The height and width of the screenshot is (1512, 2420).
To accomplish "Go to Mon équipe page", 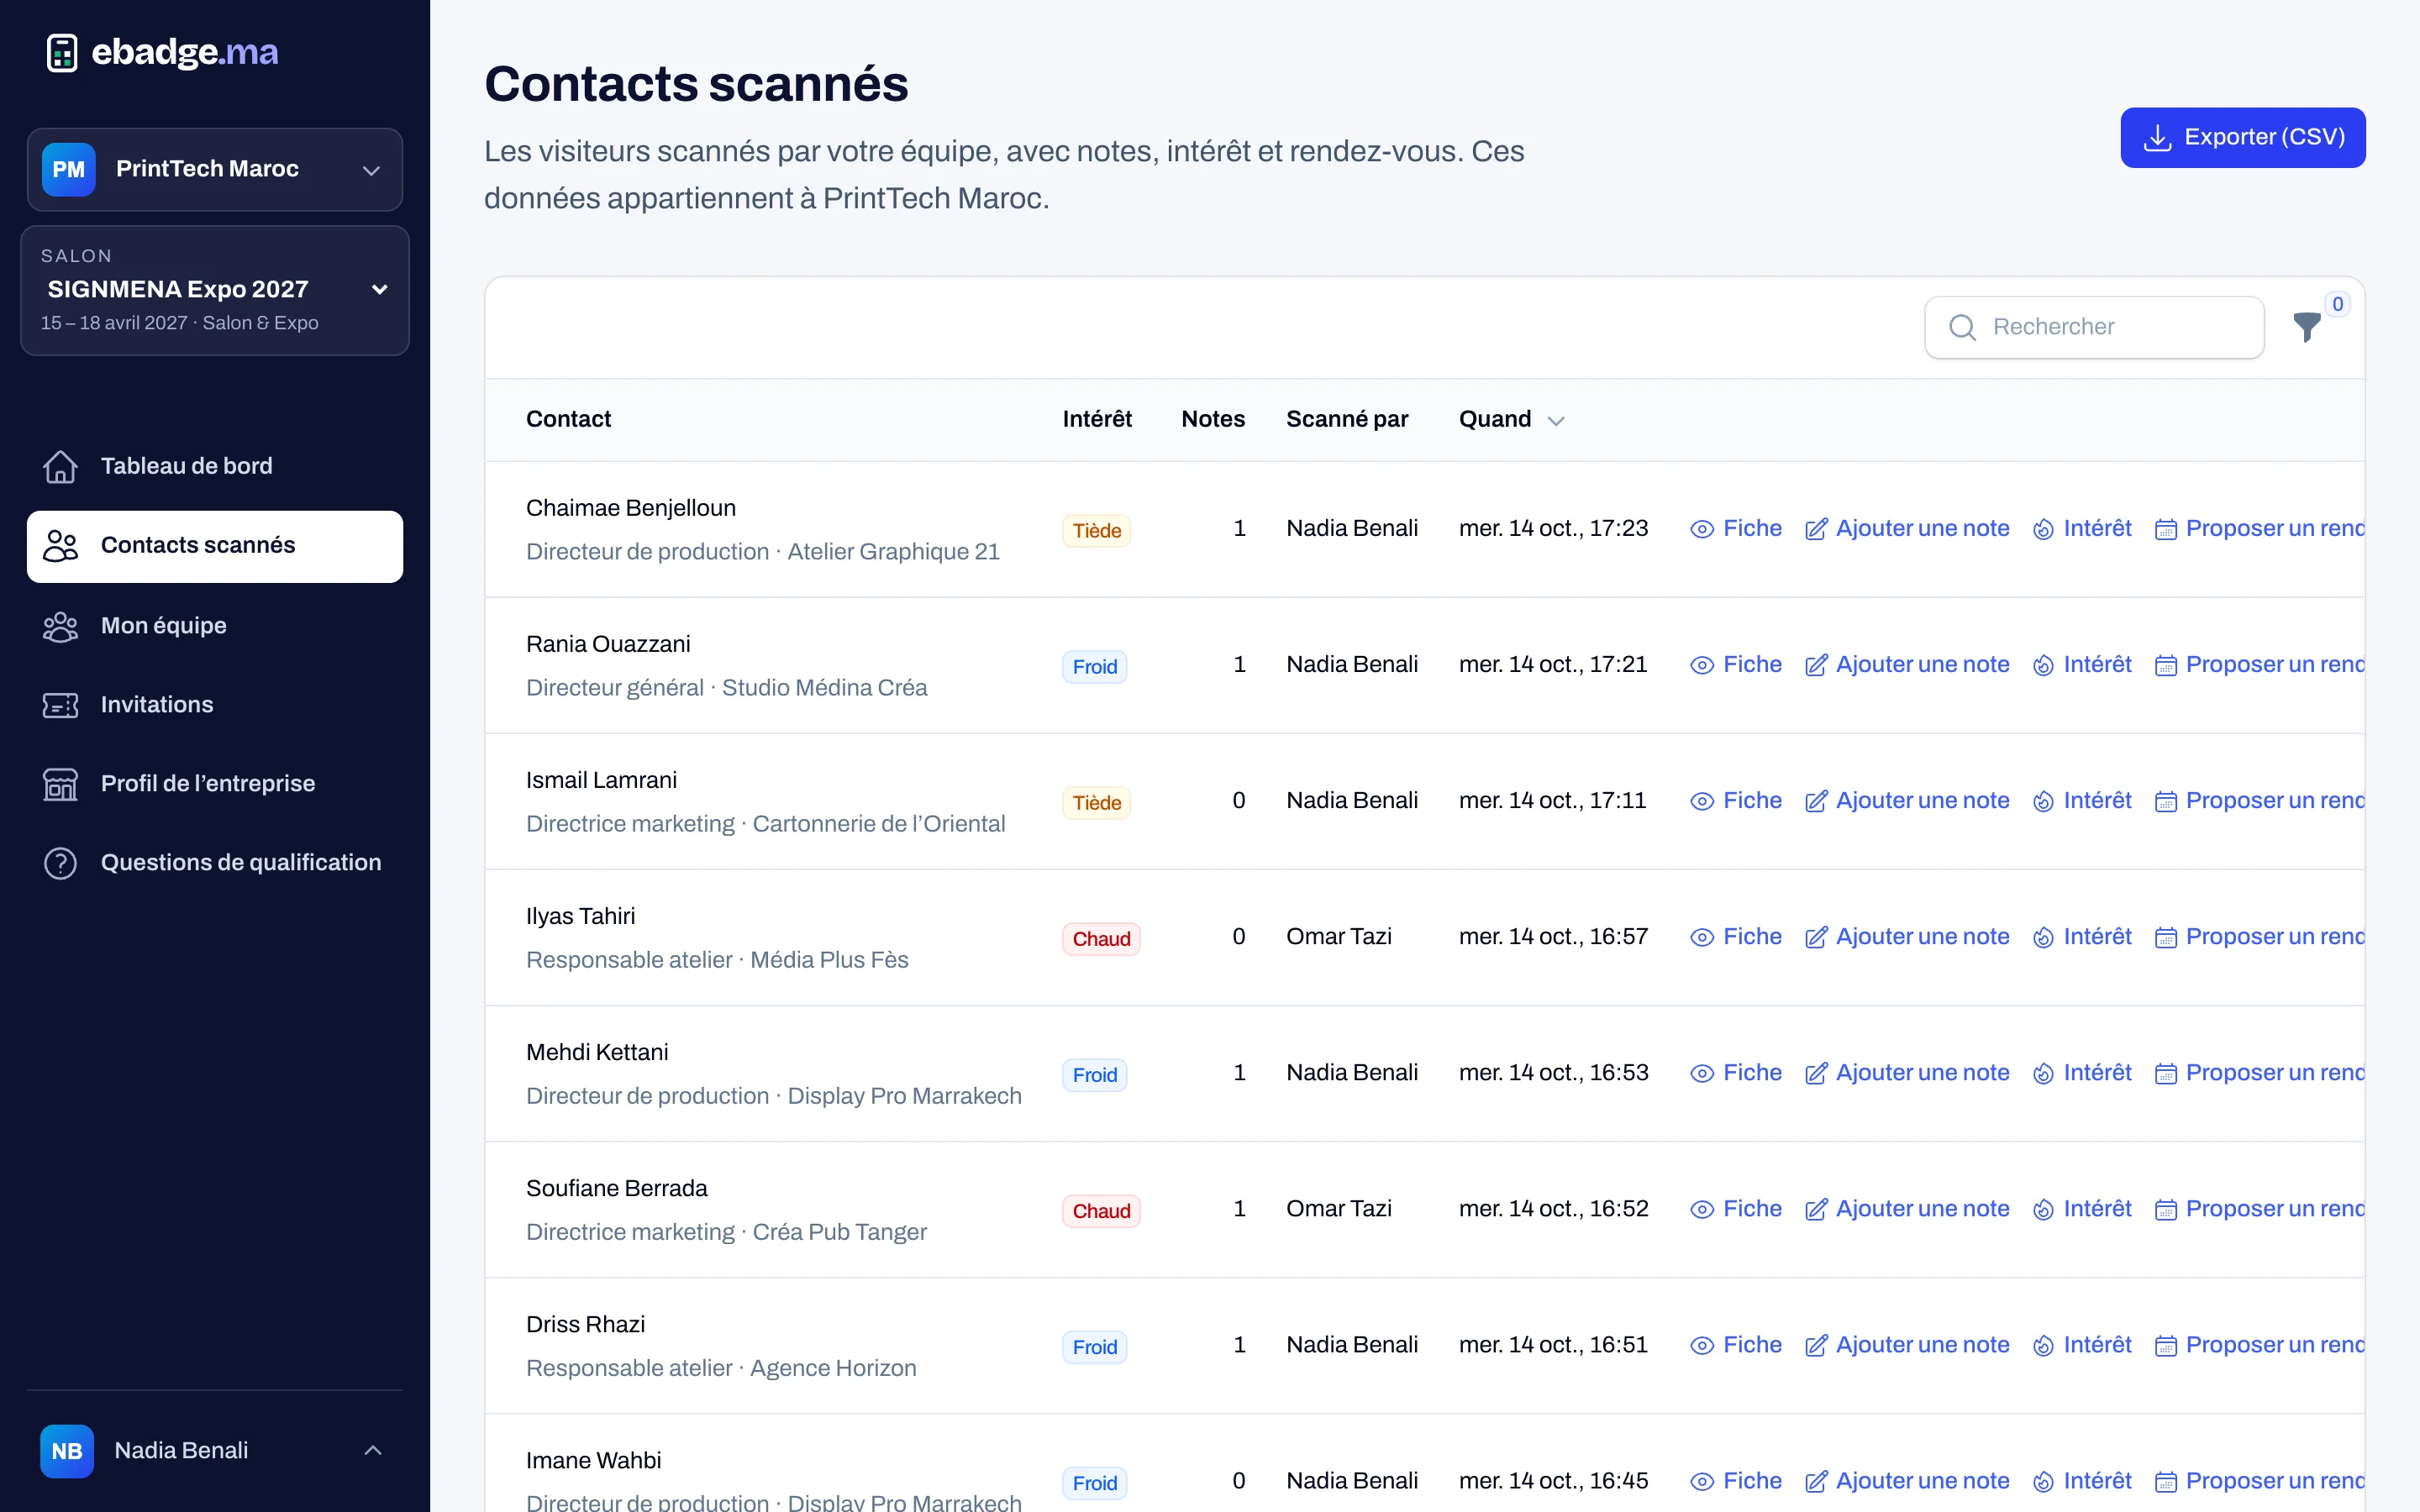I will tap(215, 626).
